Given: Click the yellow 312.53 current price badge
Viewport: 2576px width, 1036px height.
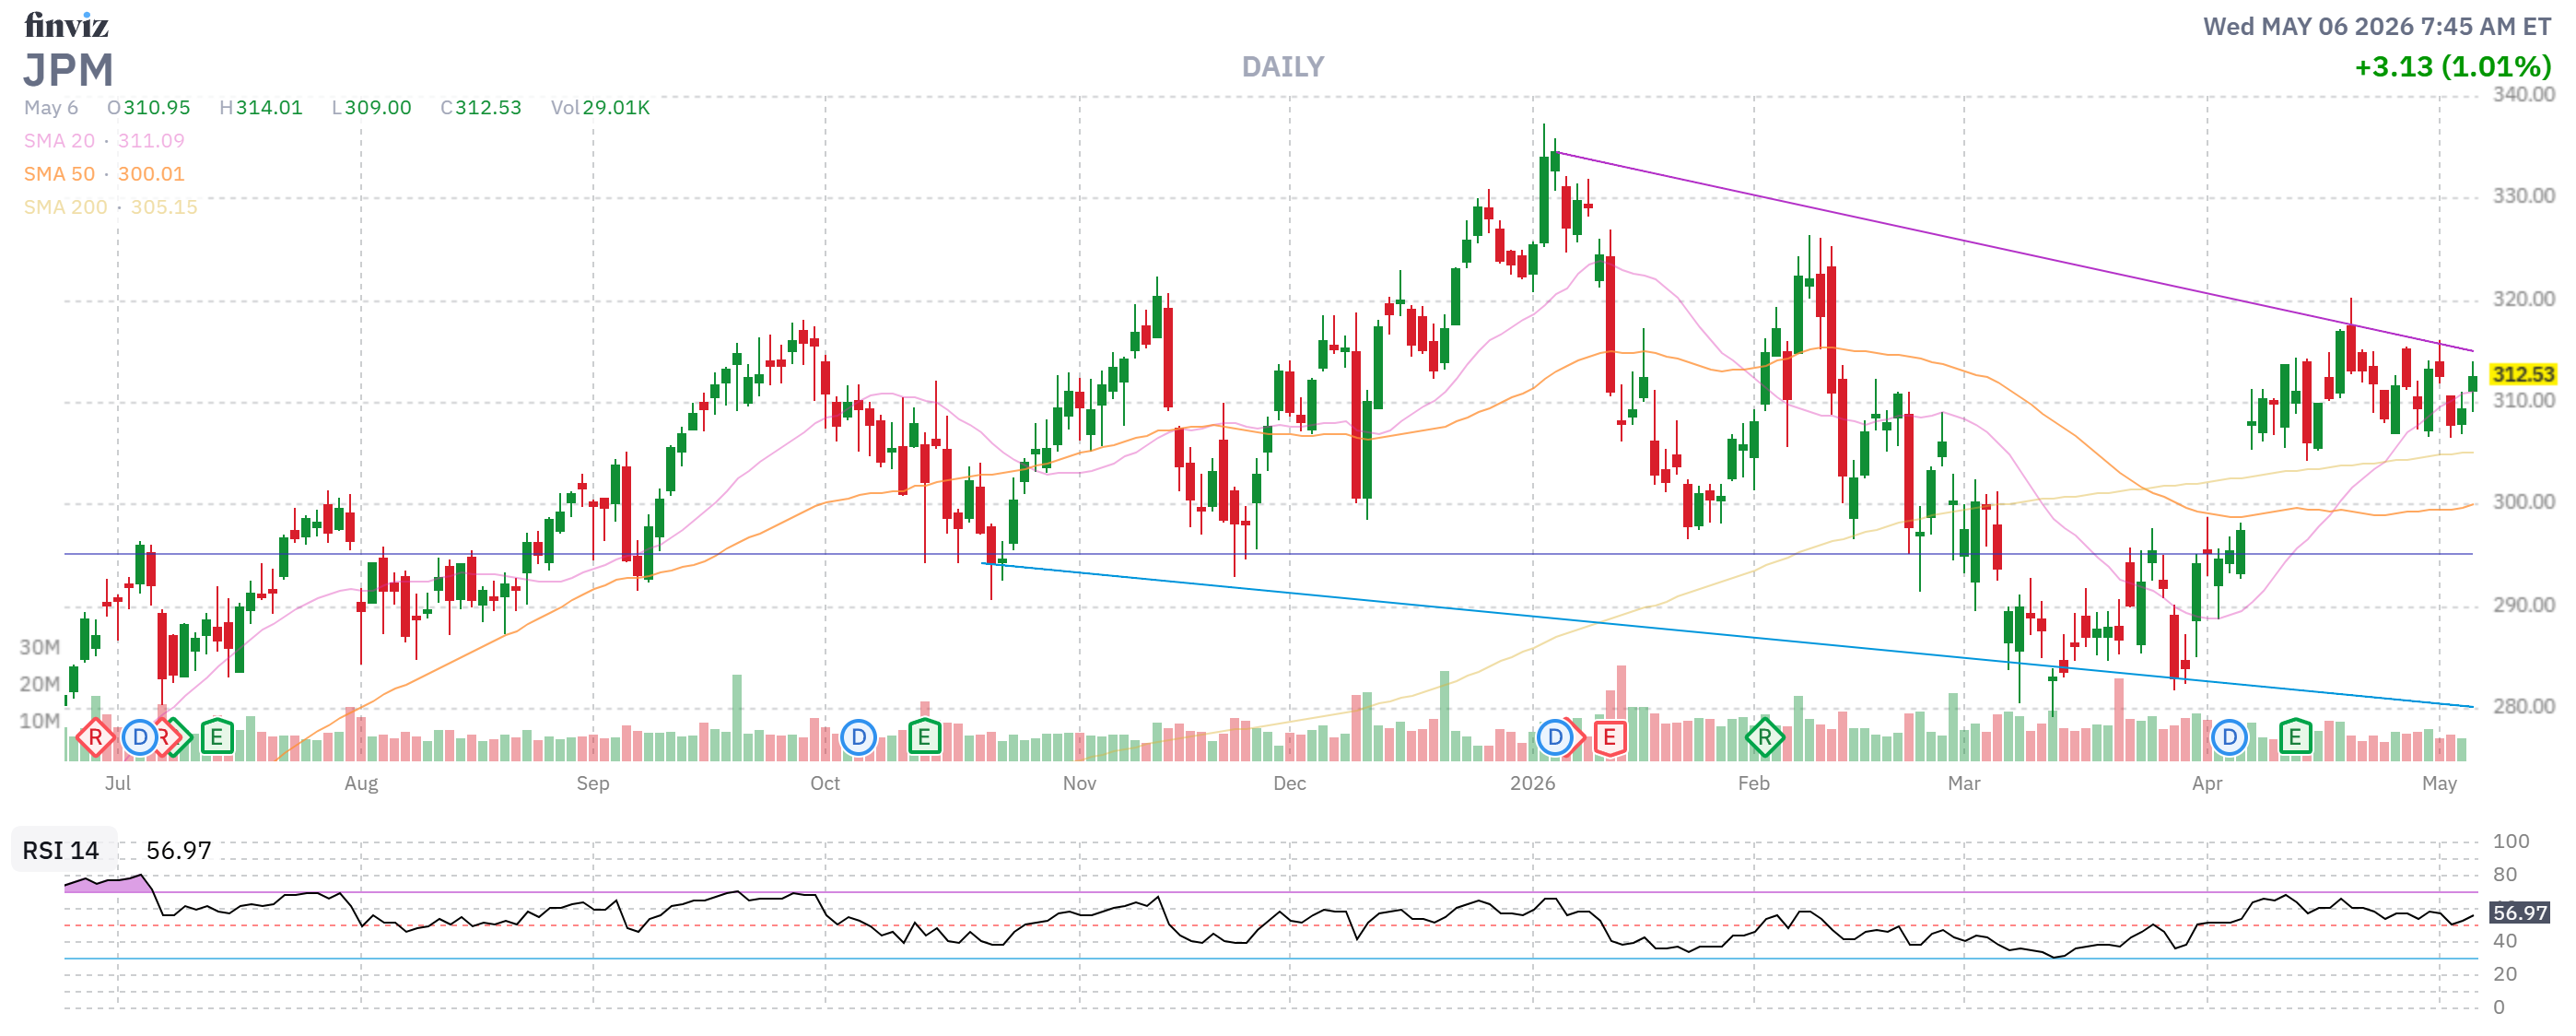Looking at the screenshot, I should [2522, 374].
